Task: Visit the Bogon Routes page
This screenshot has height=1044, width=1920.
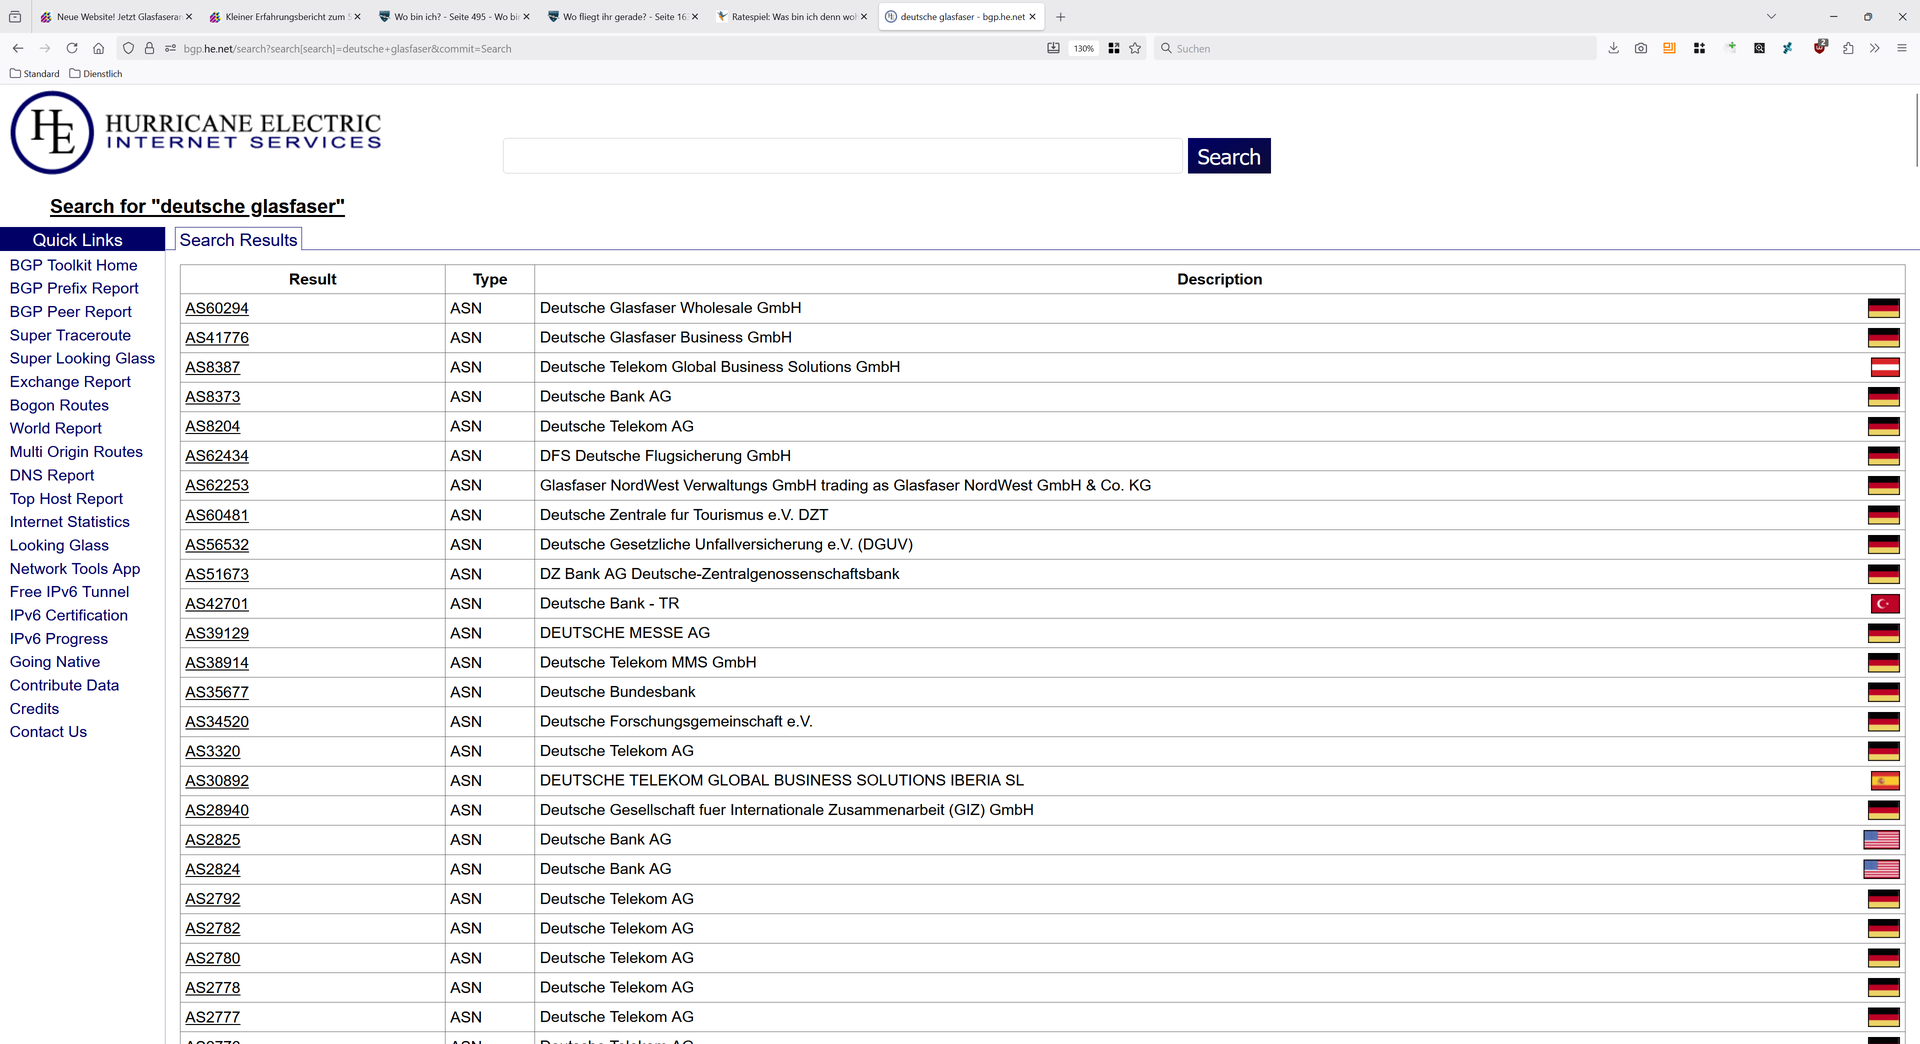Action: pyautogui.click(x=59, y=405)
